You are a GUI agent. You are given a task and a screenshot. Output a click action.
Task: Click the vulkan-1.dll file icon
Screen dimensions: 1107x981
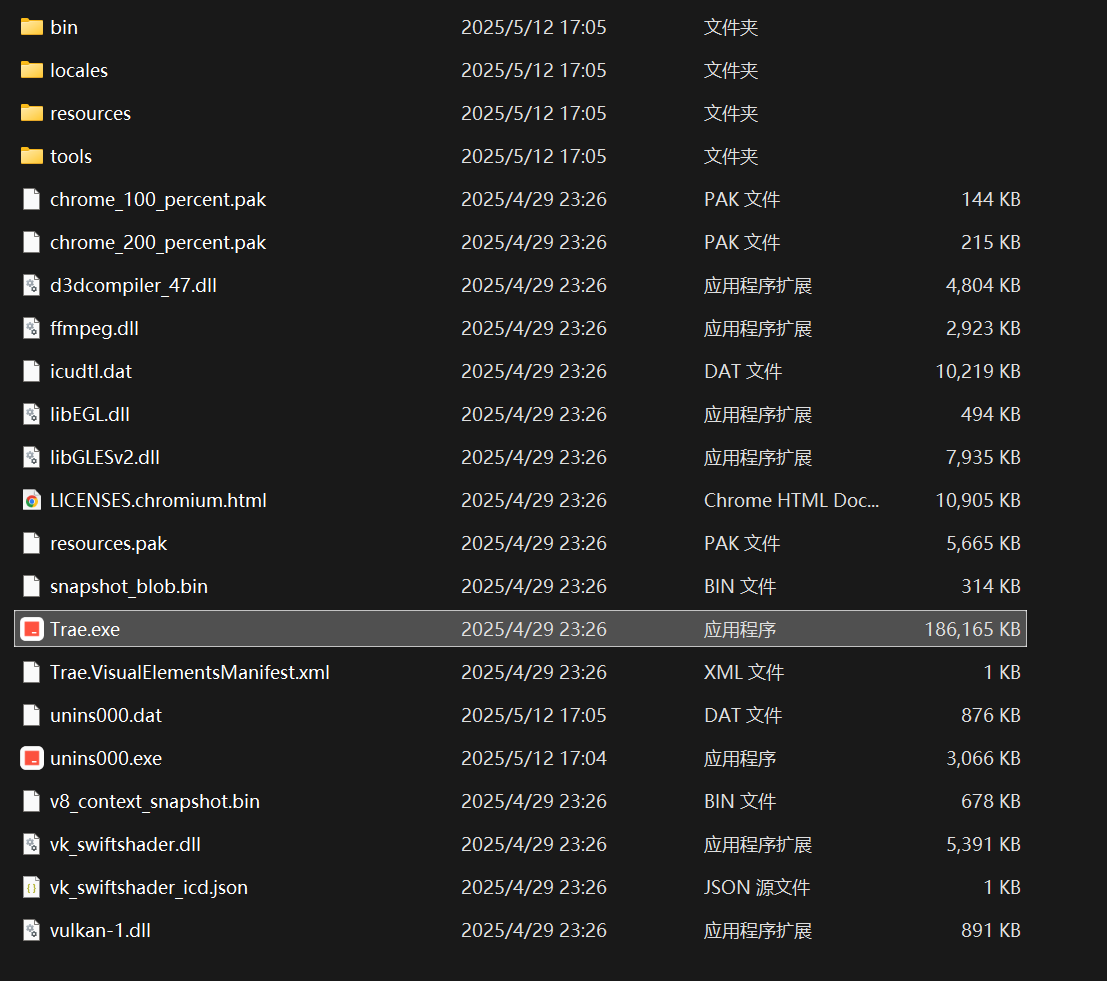click(x=32, y=930)
